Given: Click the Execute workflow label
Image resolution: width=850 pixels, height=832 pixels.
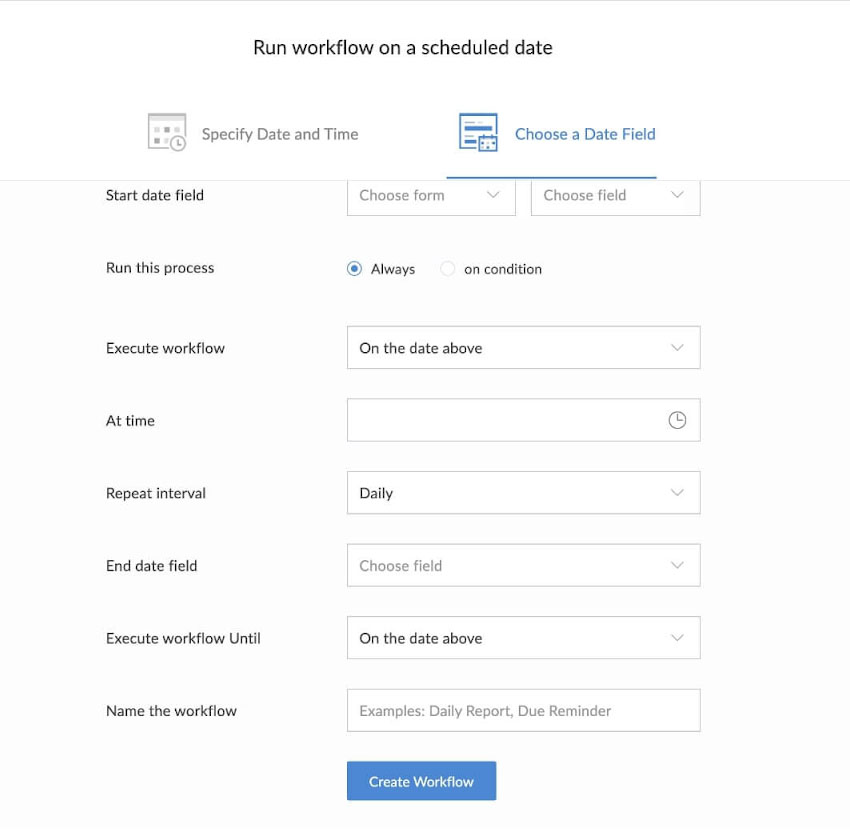Looking at the screenshot, I should [165, 348].
